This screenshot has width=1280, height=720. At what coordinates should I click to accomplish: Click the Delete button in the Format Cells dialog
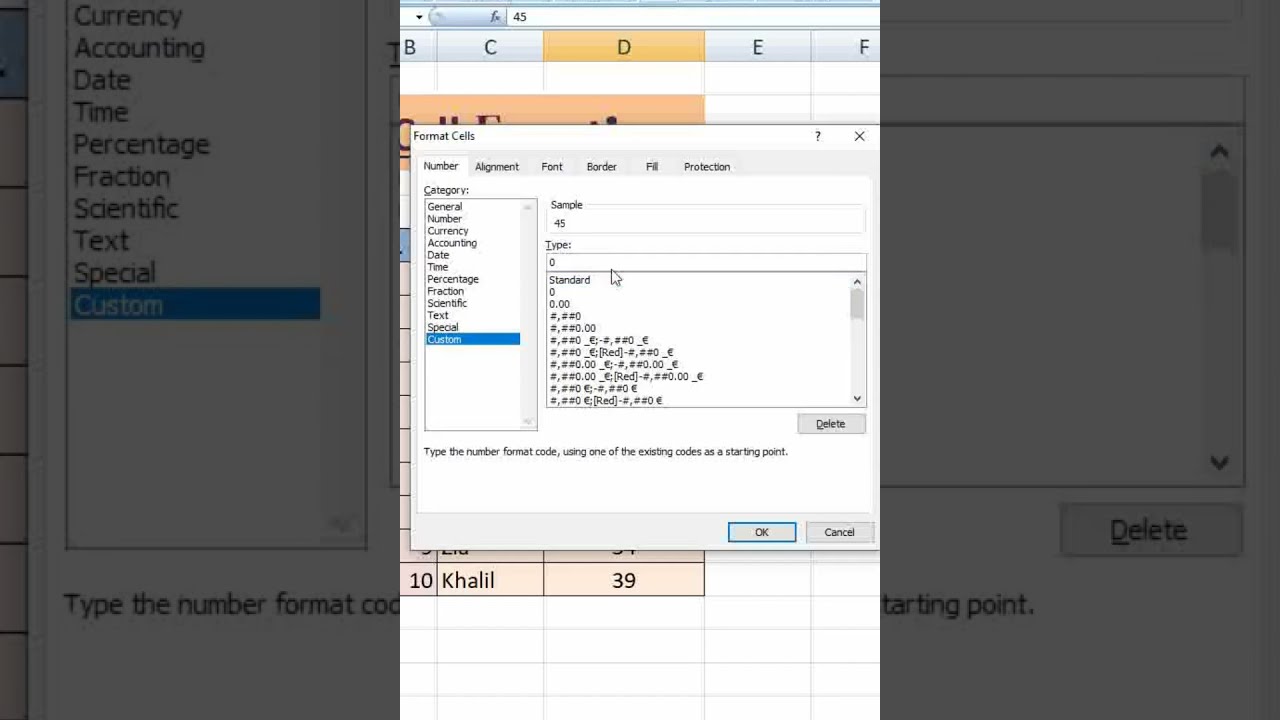[831, 424]
